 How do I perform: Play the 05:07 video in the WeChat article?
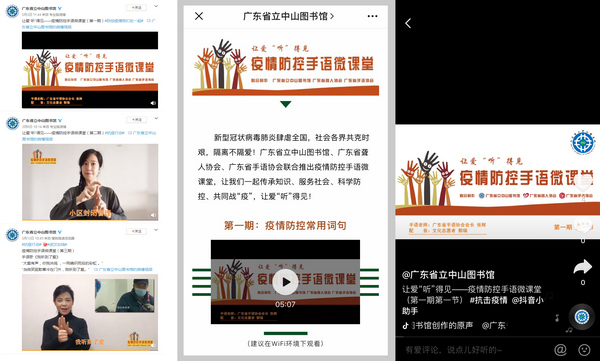(x=285, y=282)
